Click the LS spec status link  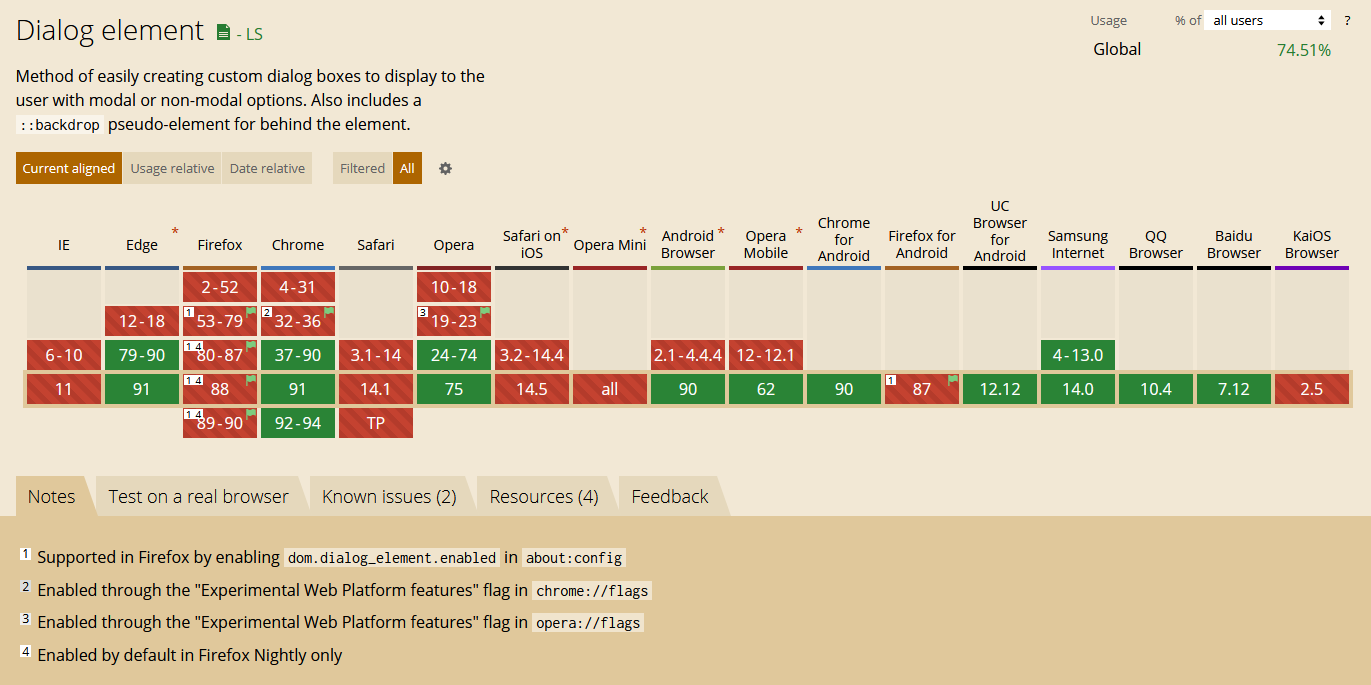click(x=250, y=34)
